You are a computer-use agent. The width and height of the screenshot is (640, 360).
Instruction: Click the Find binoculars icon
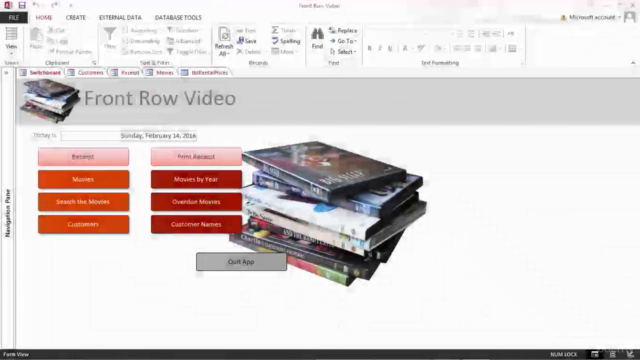(x=317, y=34)
